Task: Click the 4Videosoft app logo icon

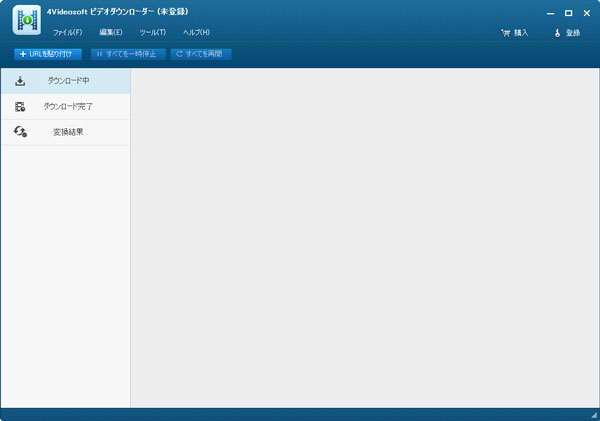Action: click(x=27, y=20)
